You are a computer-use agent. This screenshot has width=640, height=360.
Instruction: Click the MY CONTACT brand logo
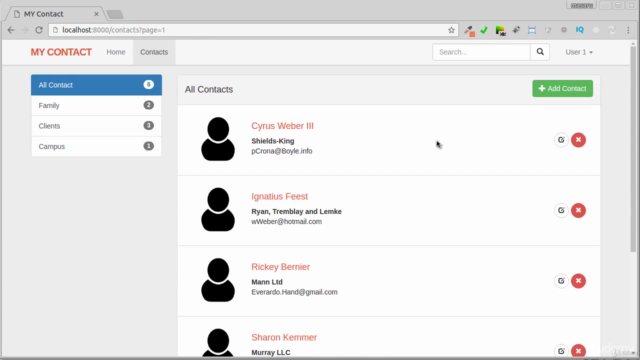pos(61,52)
